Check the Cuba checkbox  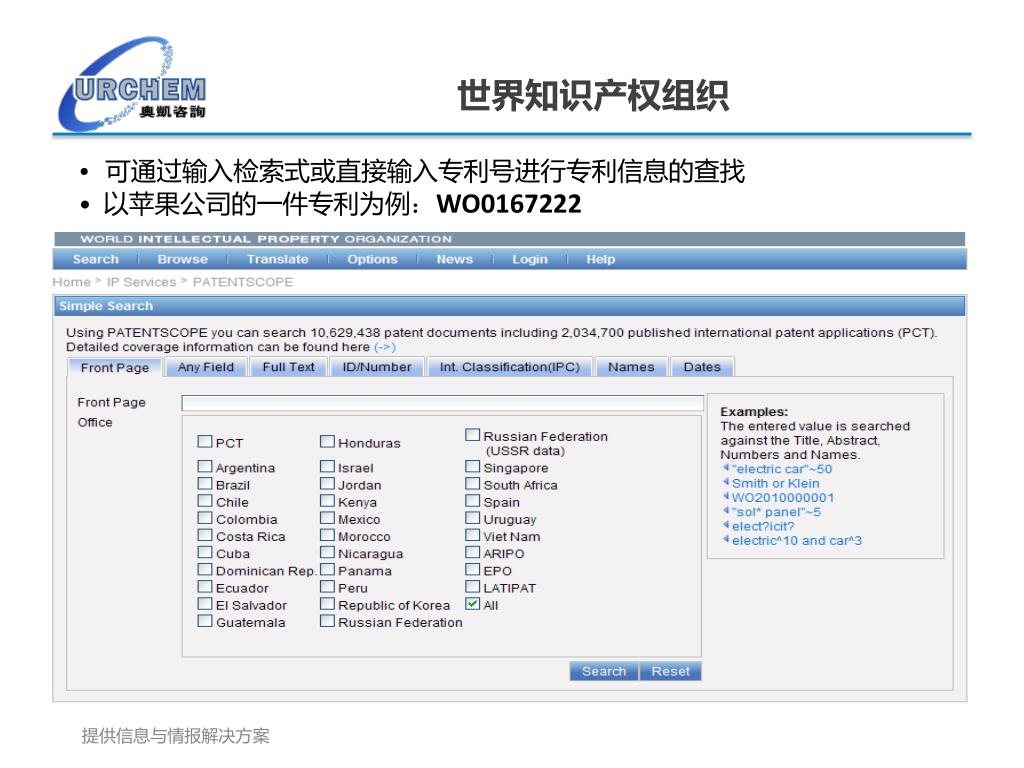(205, 552)
